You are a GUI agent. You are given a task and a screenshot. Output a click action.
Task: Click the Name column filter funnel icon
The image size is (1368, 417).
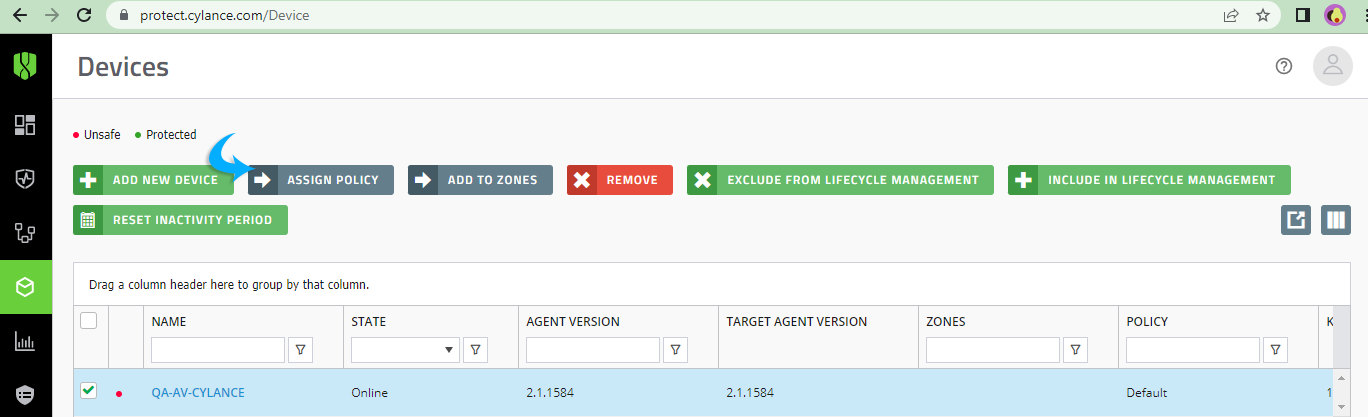click(300, 350)
